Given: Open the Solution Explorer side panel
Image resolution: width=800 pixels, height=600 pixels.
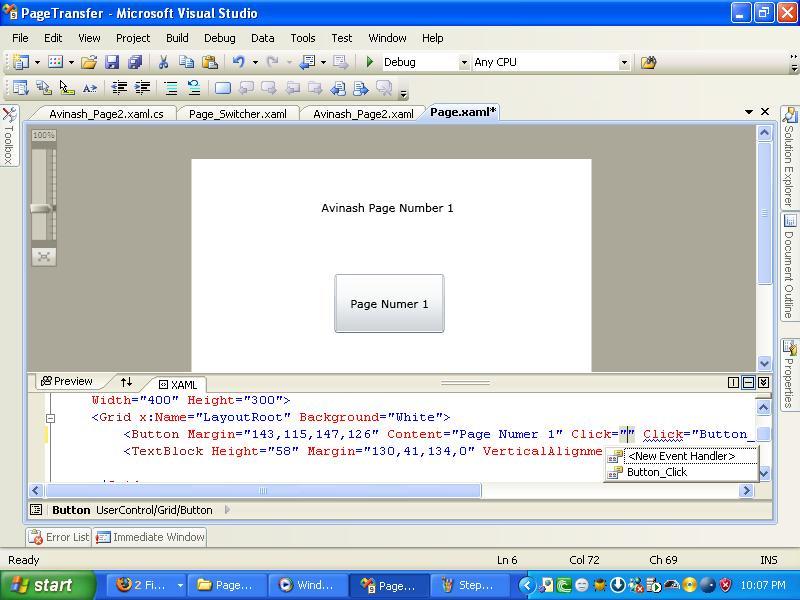Looking at the screenshot, I should click(790, 157).
